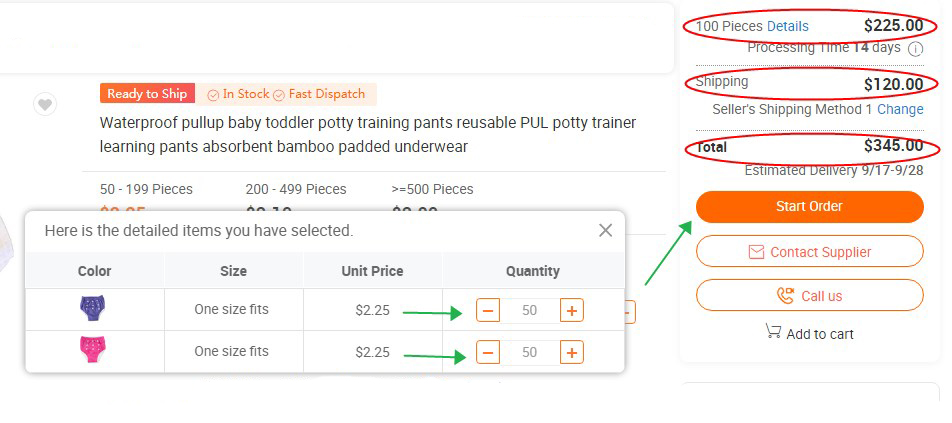Click the Fast Dispatch label

326,94
